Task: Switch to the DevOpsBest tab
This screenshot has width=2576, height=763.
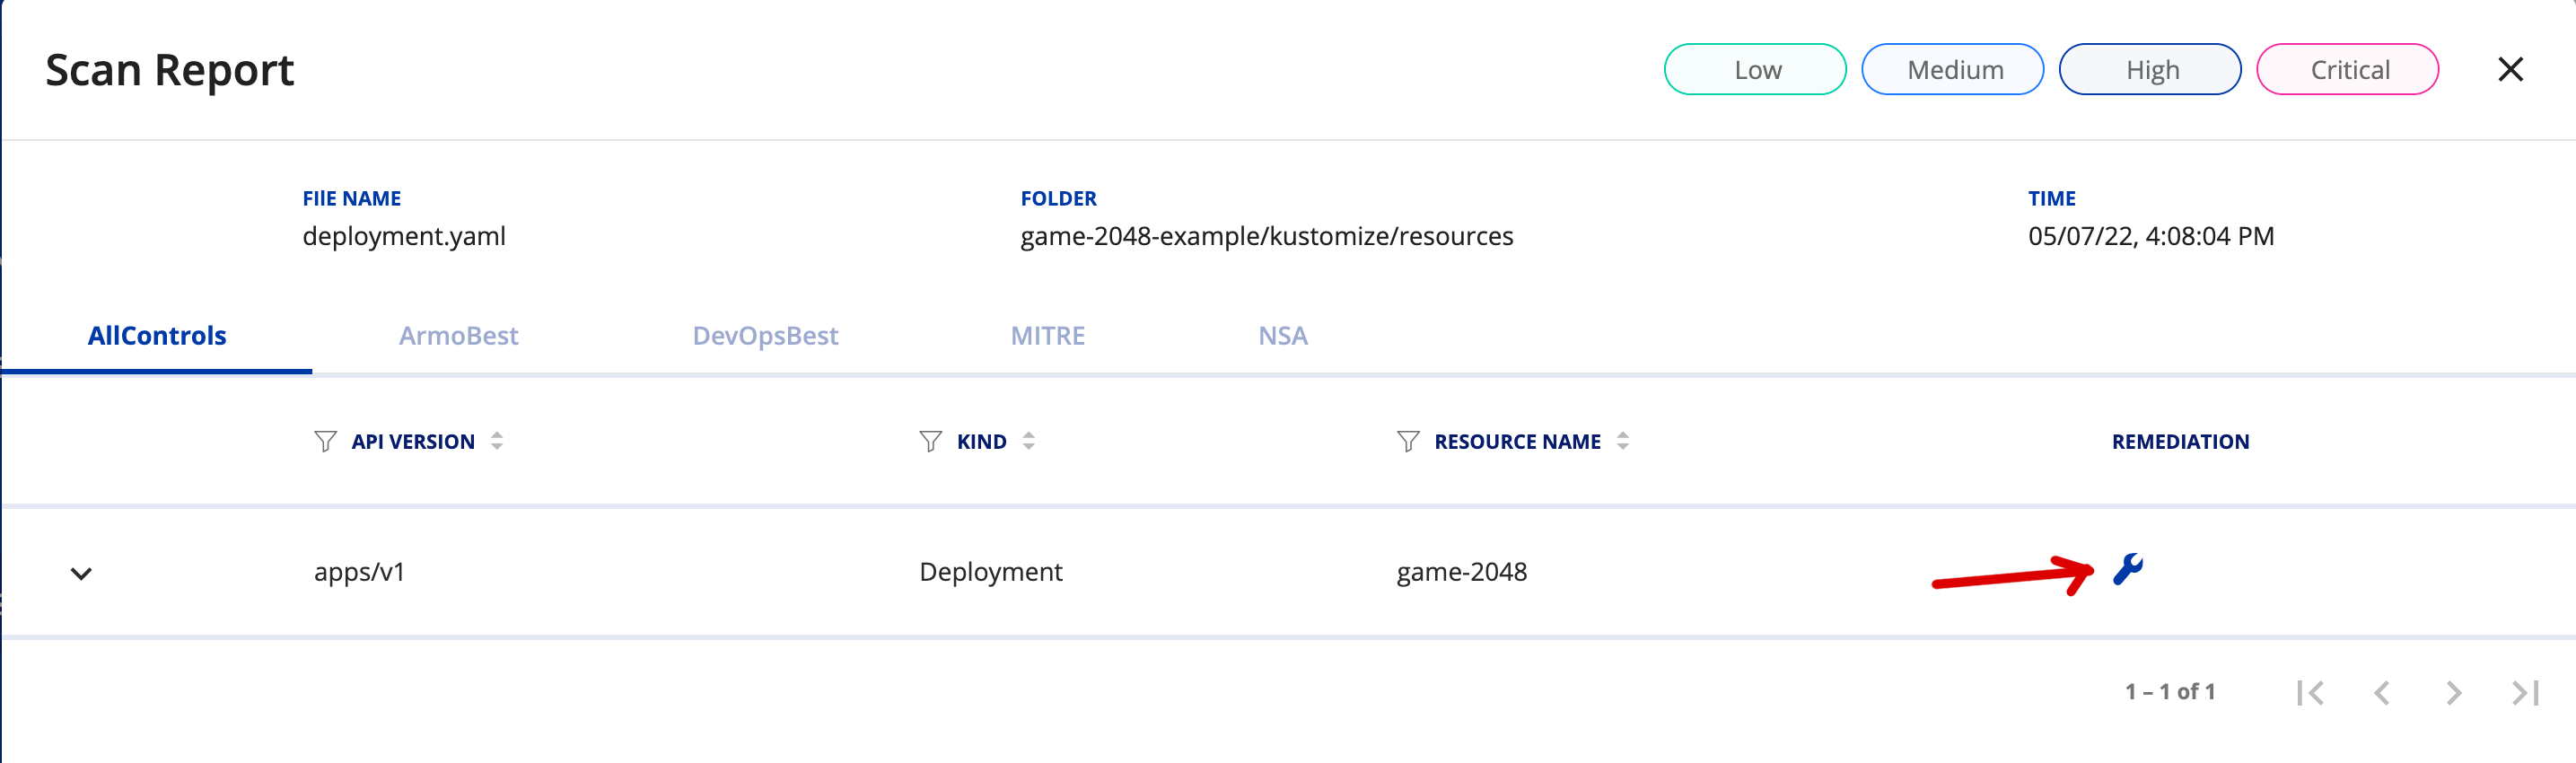Action: click(x=765, y=335)
